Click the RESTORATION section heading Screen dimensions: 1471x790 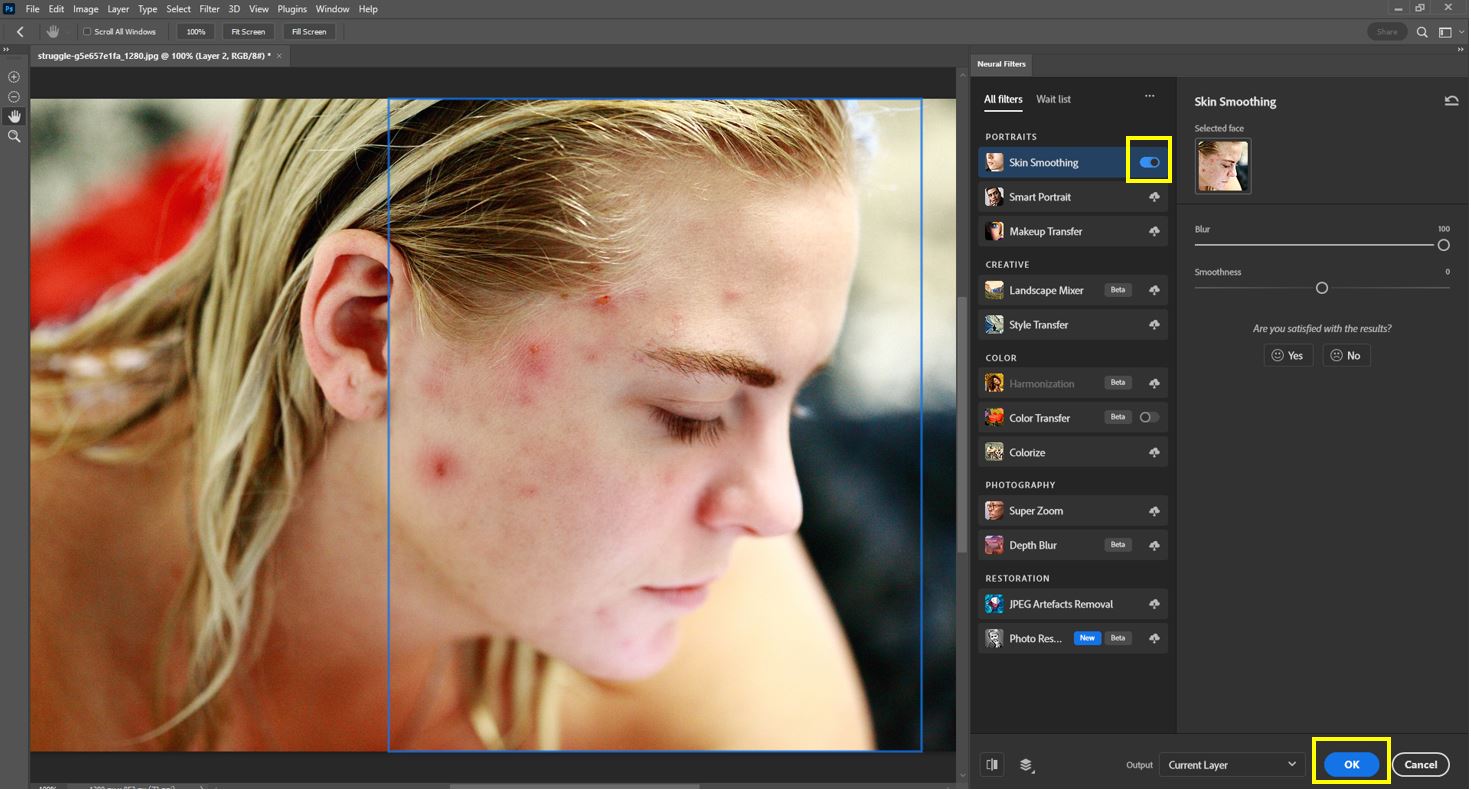tap(1017, 579)
